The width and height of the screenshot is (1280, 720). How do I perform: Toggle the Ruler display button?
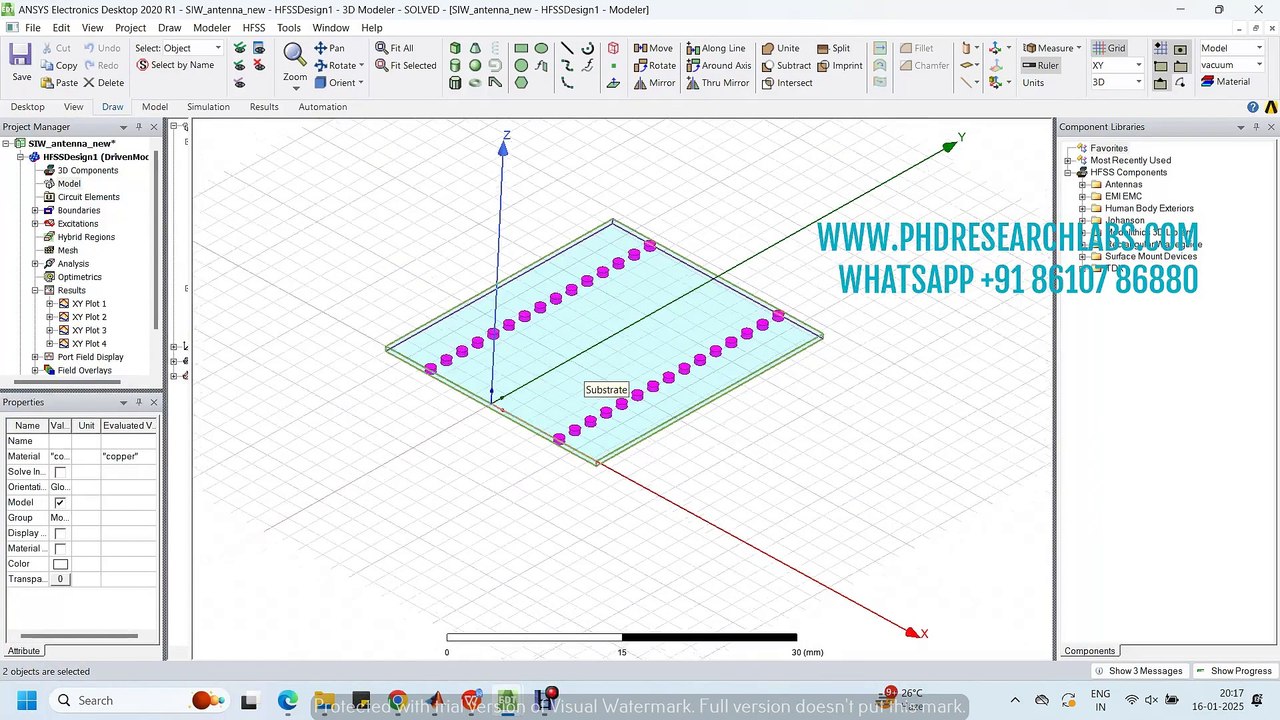[x=1040, y=65]
